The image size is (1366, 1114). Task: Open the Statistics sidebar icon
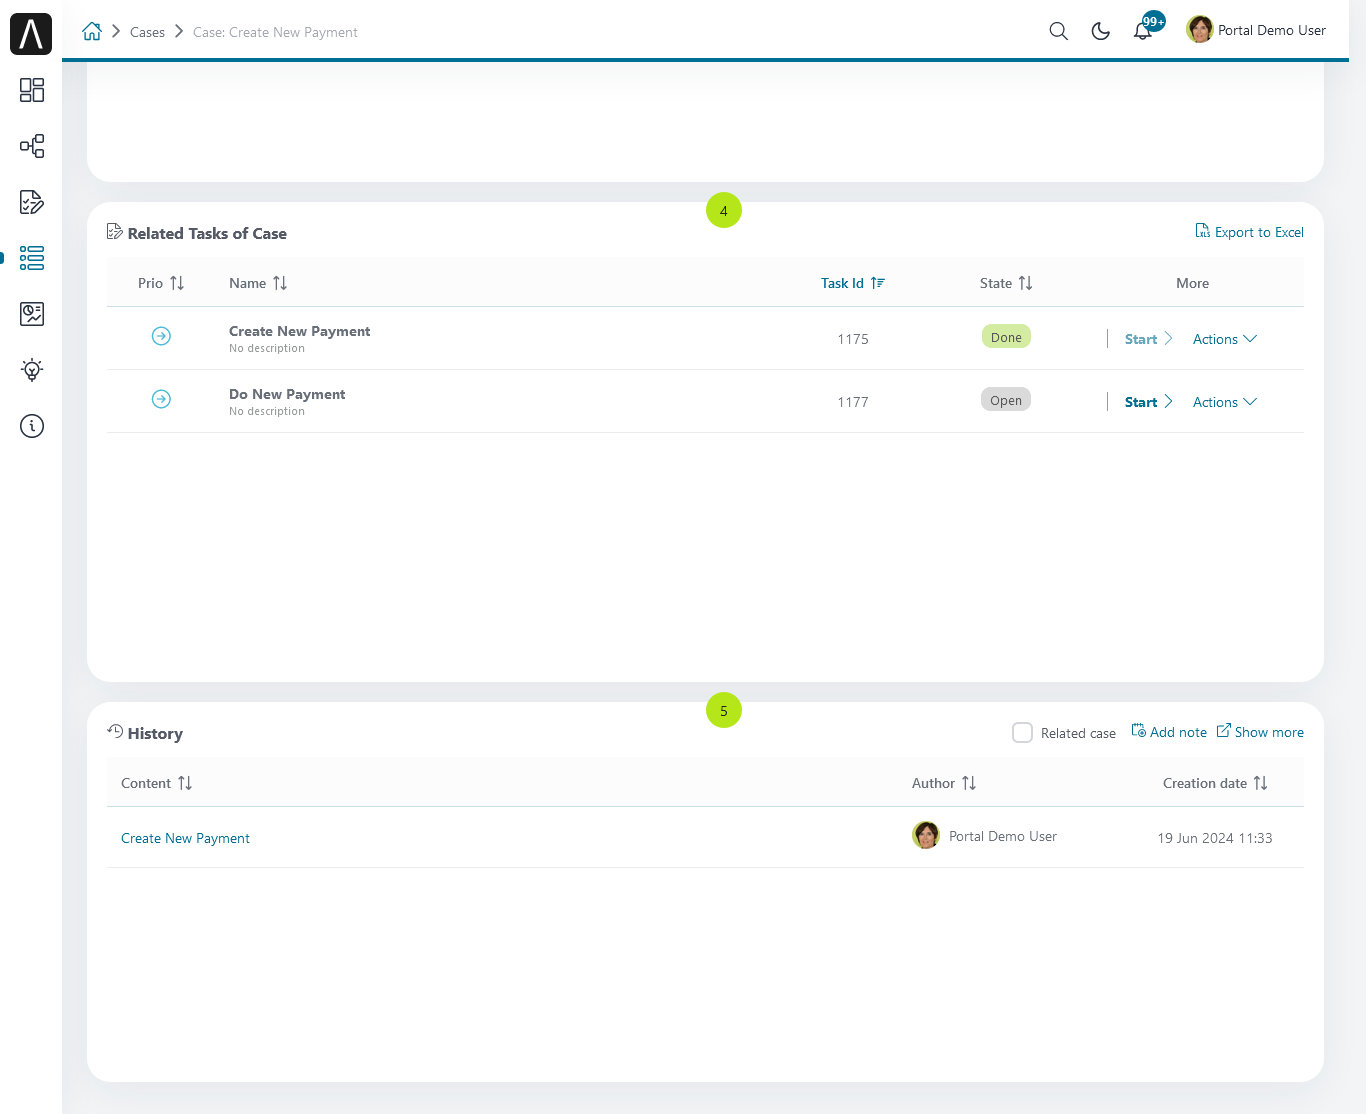coord(32,314)
